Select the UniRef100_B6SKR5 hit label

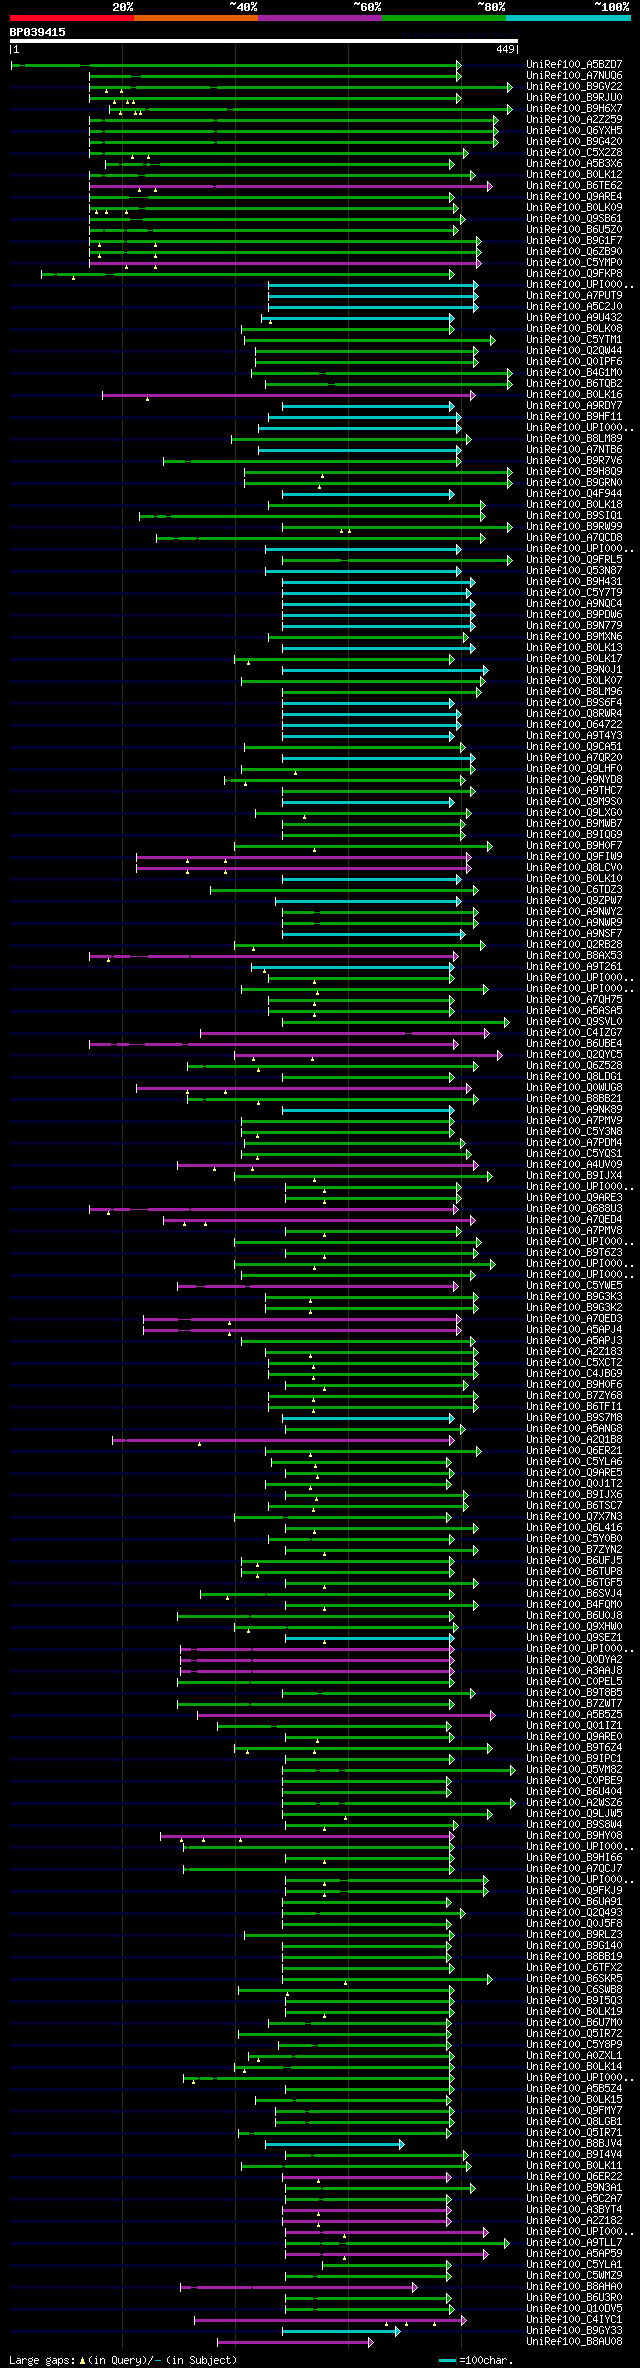(574, 1978)
